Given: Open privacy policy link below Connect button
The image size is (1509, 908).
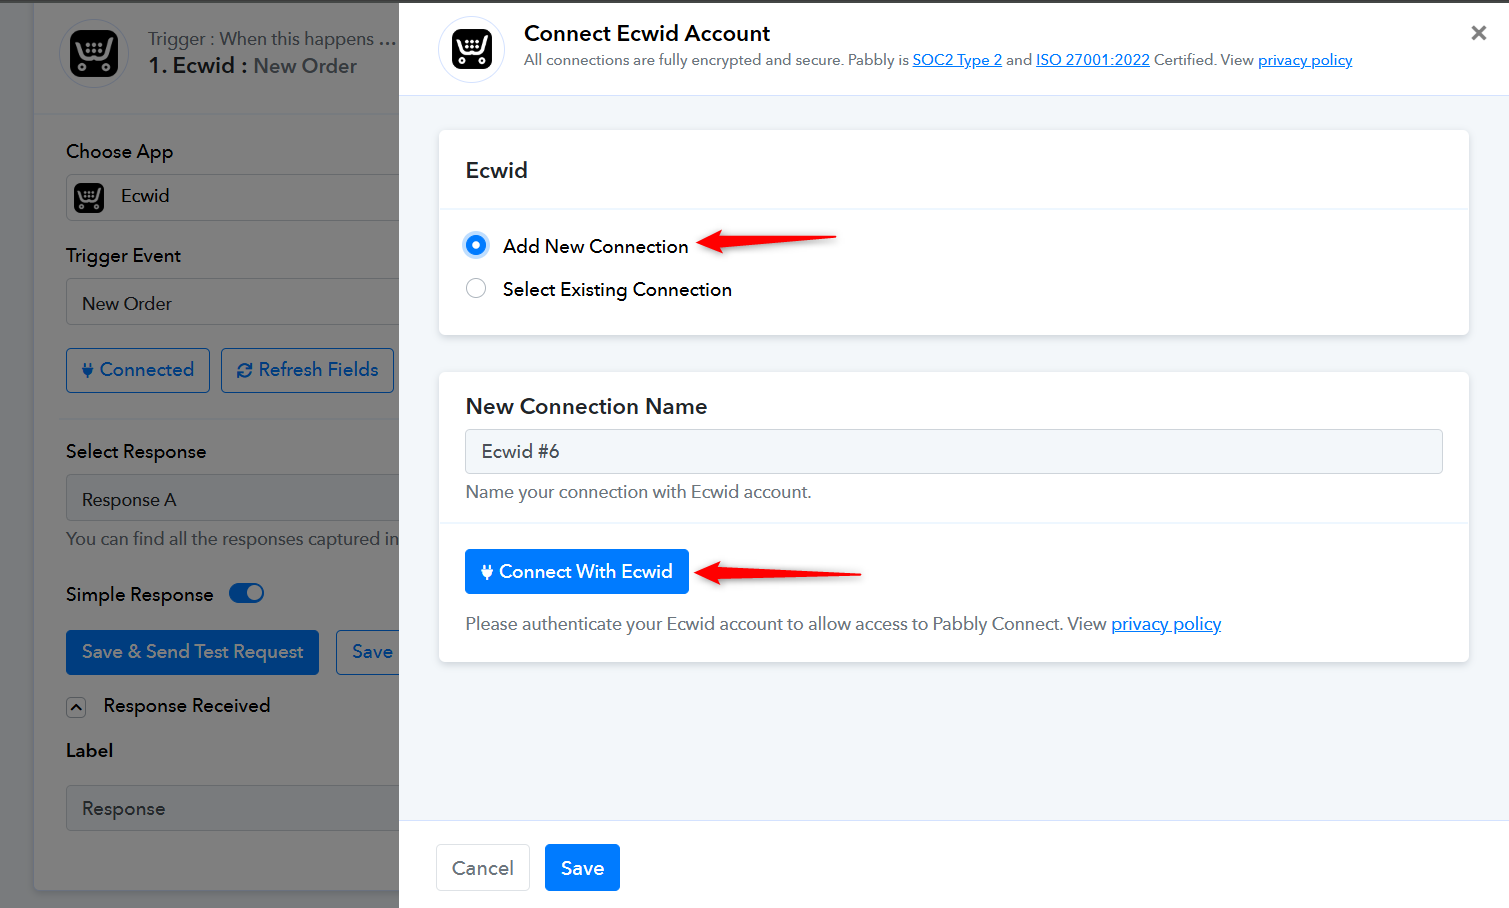Looking at the screenshot, I should coord(1166,624).
